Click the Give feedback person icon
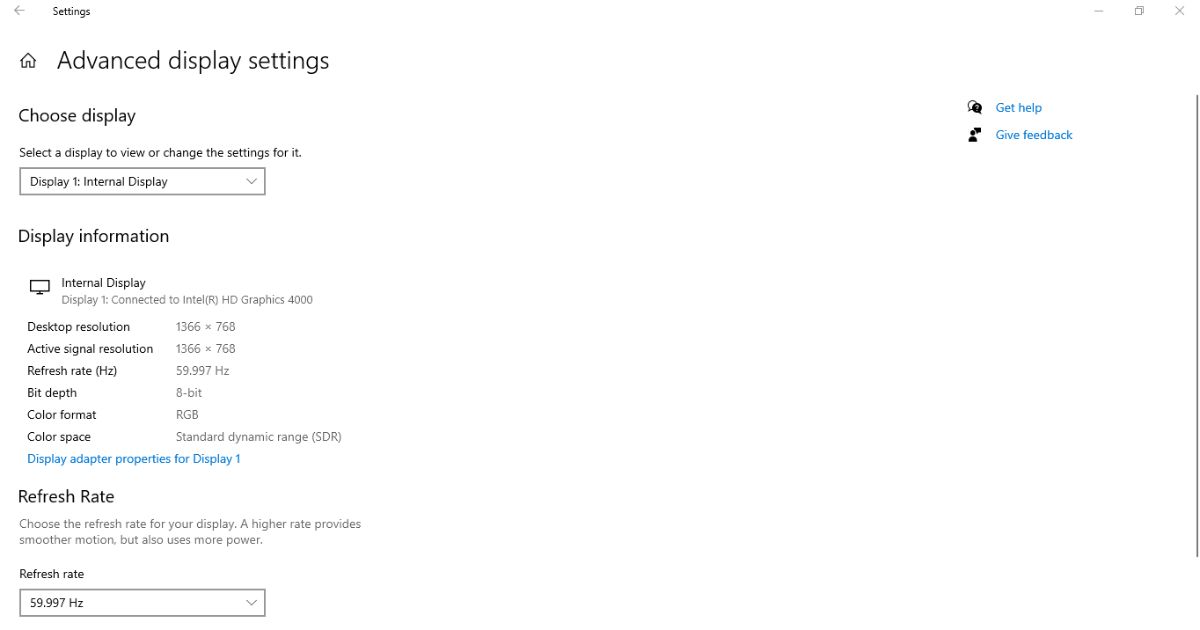 (x=975, y=135)
